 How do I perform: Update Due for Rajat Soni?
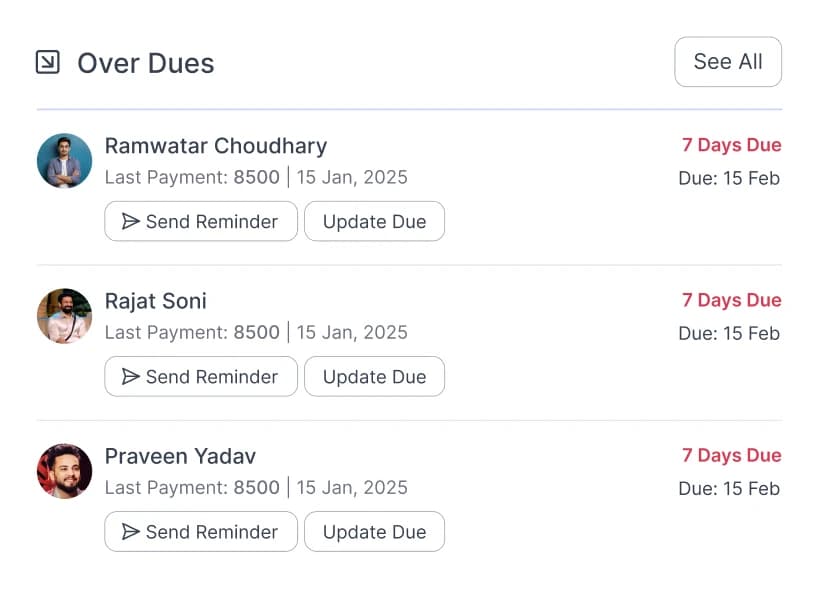[x=374, y=376]
